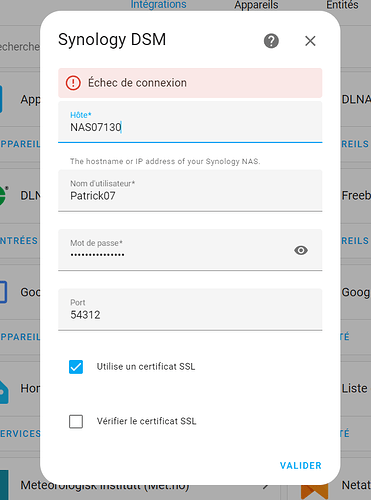Click the red error icon in the alert
Viewport: 371px width, 500px height.
[x=73, y=83]
